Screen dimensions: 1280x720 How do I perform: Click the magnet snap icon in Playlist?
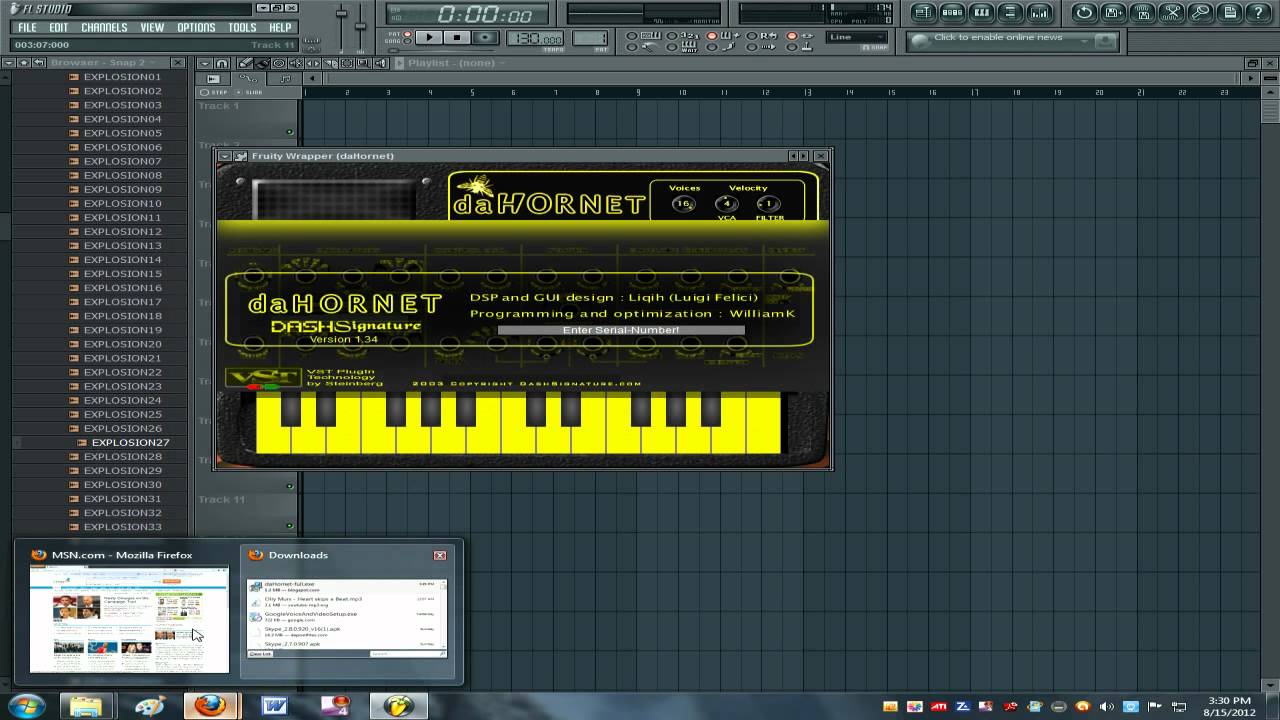click(x=222, y=63)
